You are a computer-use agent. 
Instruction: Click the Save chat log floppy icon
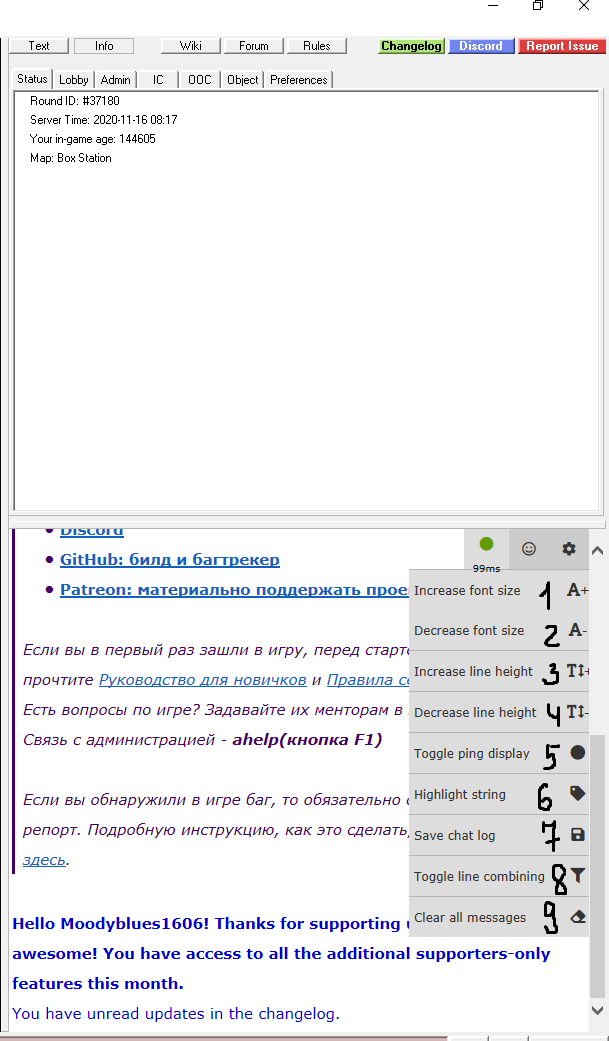click(x=577, y=836)
